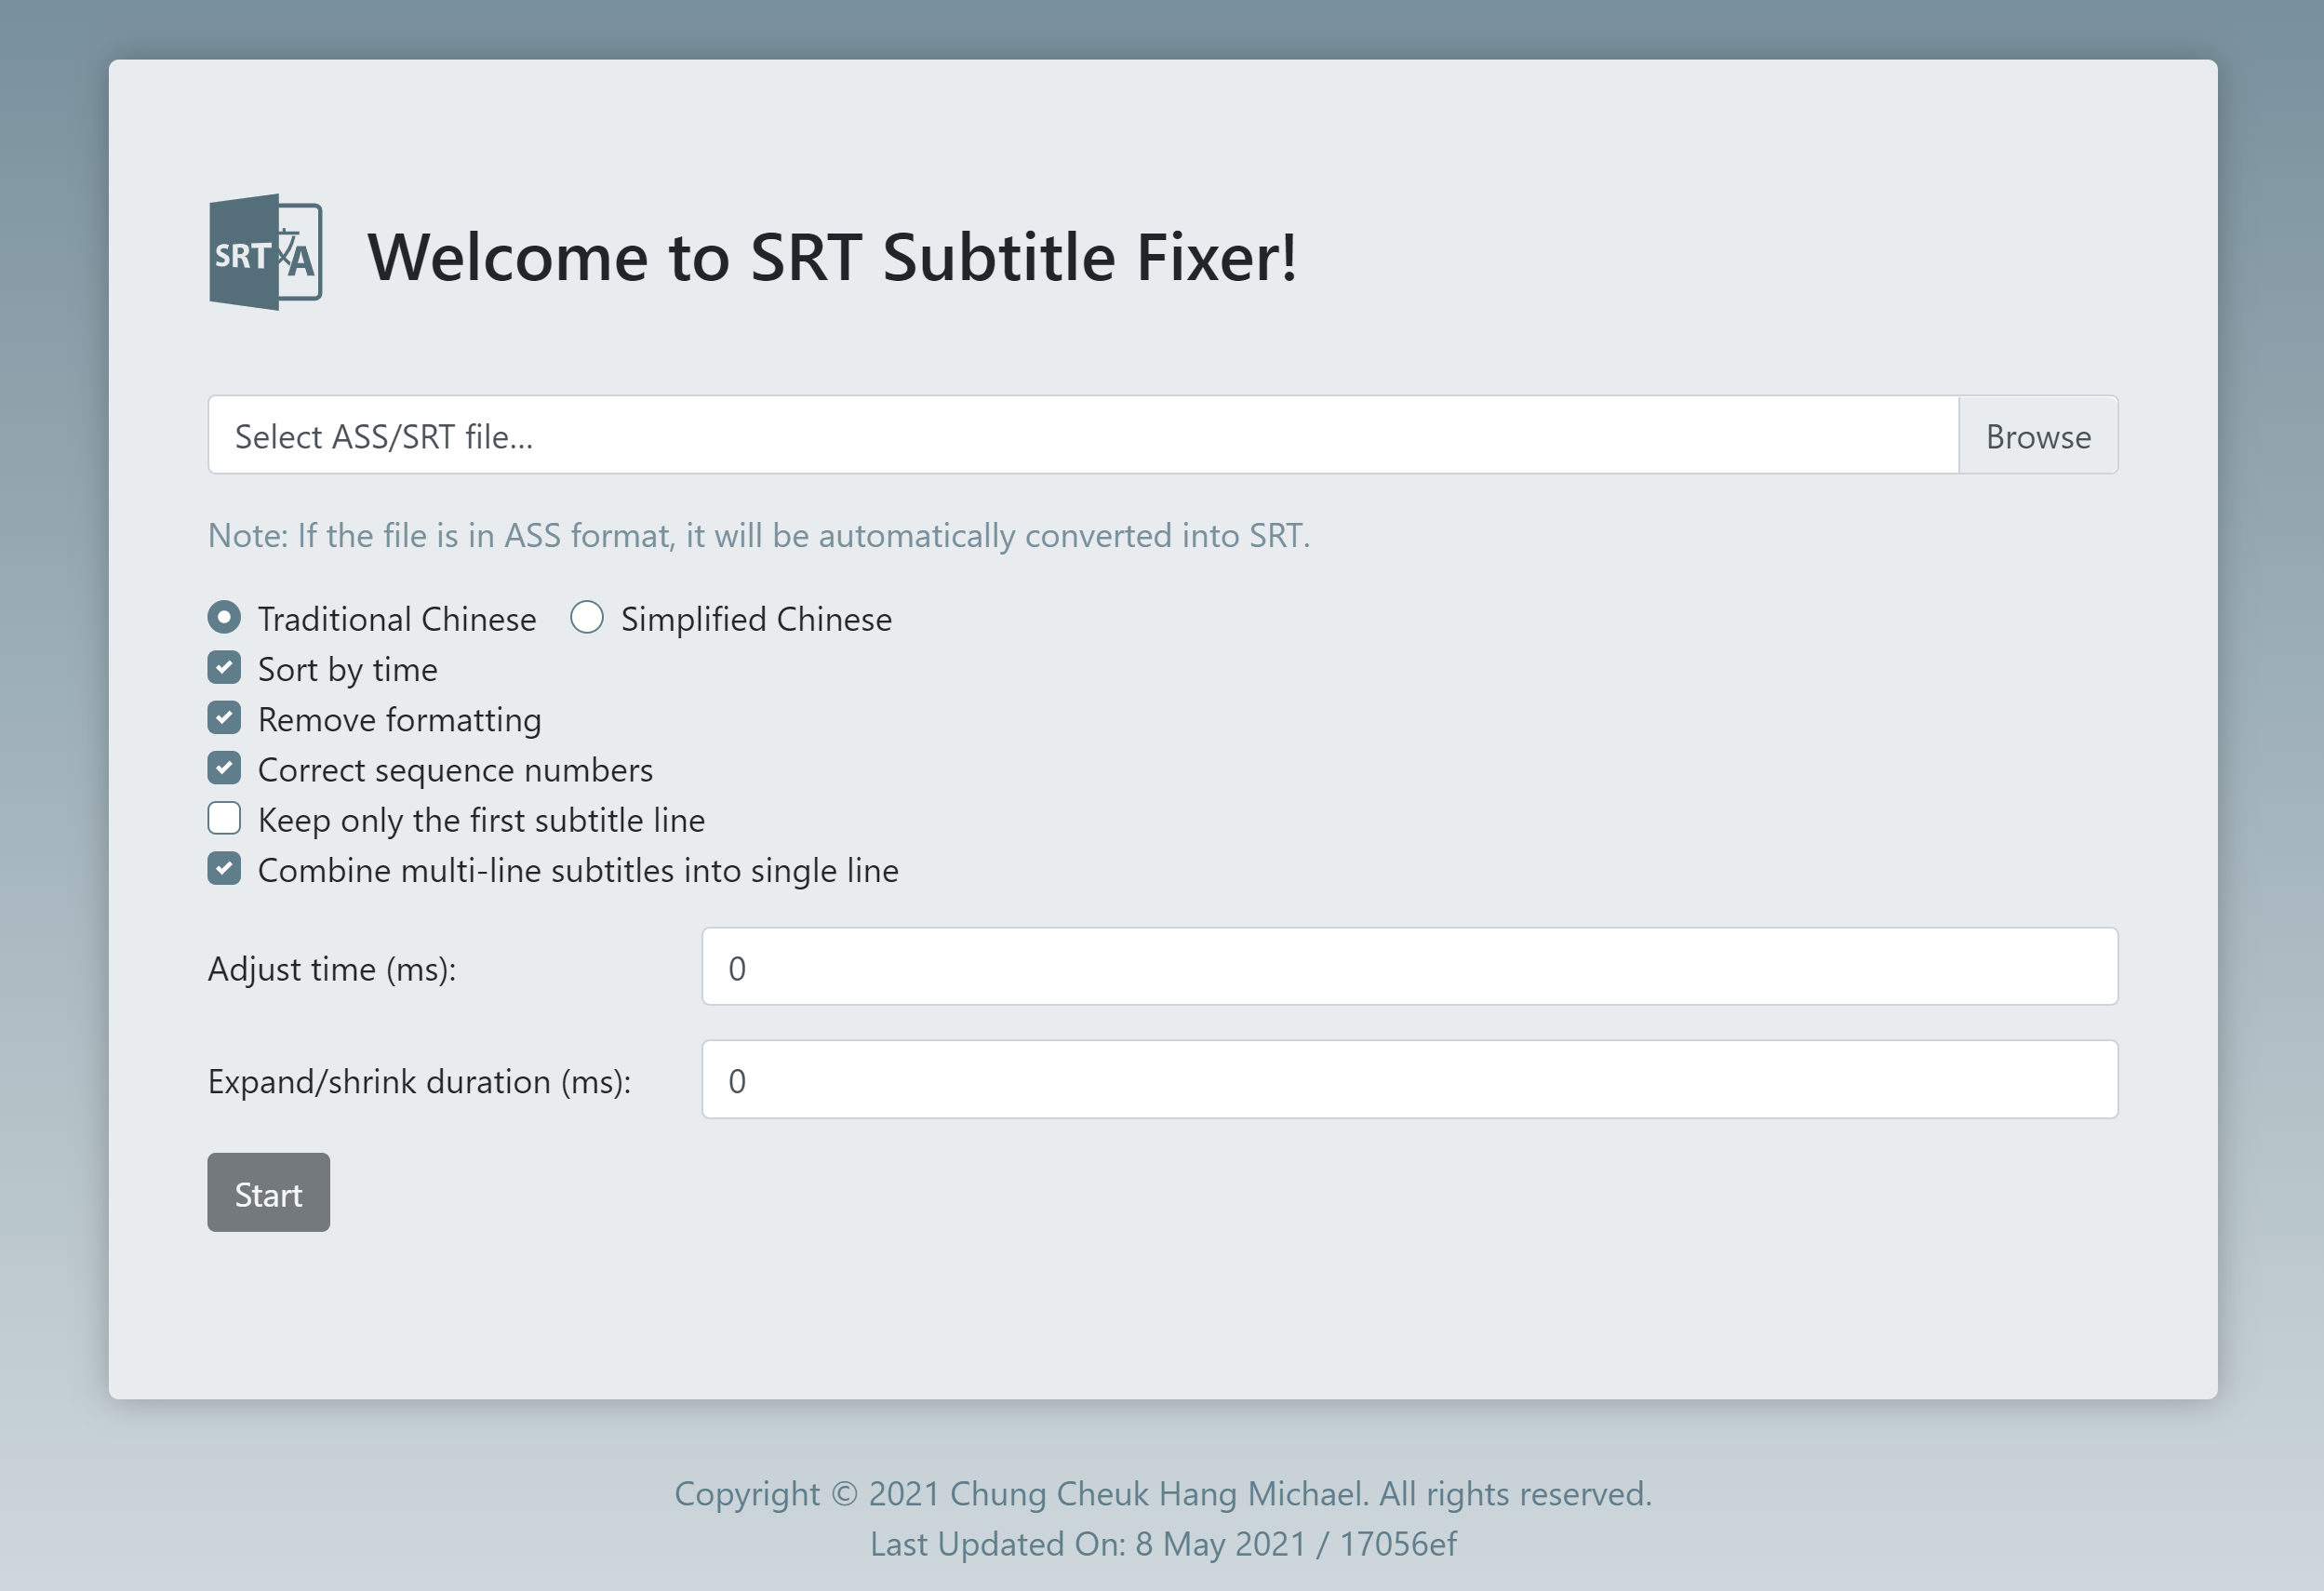This screenshot has height=1591, width=2324.
Task: Uncheck Combine multi-line subtitles into single line
Action: 224,868
